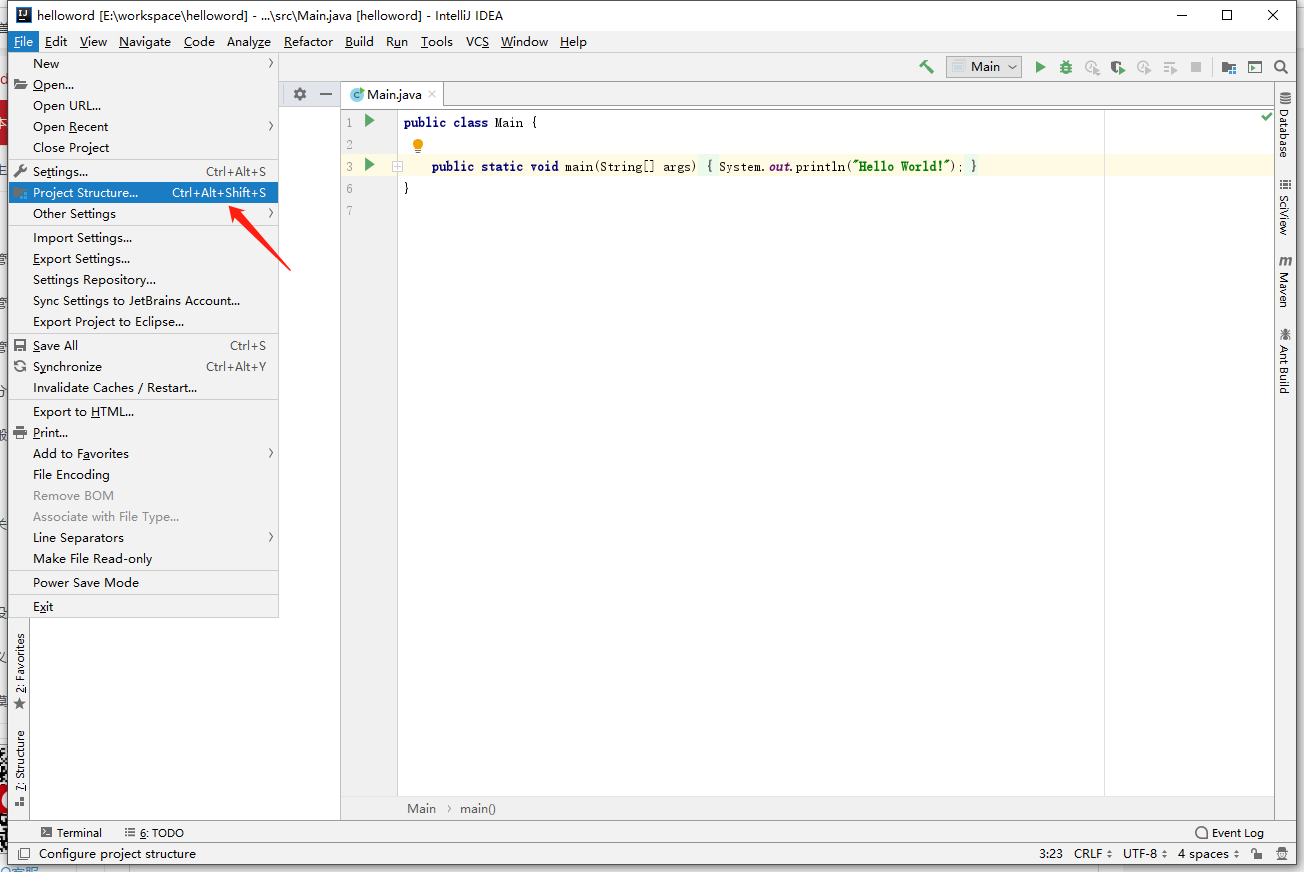Screen dimensions: 1304x872
Task: Choose Export Project to Eclipse...
Action: click(143, 321)
